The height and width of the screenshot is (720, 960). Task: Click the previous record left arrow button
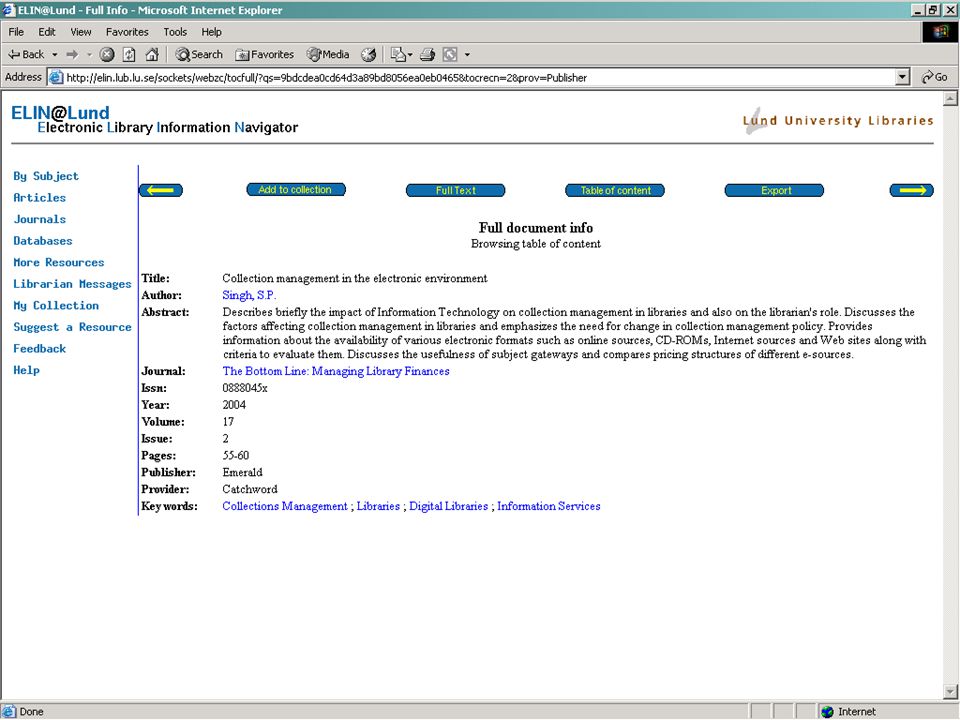point(161,190)
